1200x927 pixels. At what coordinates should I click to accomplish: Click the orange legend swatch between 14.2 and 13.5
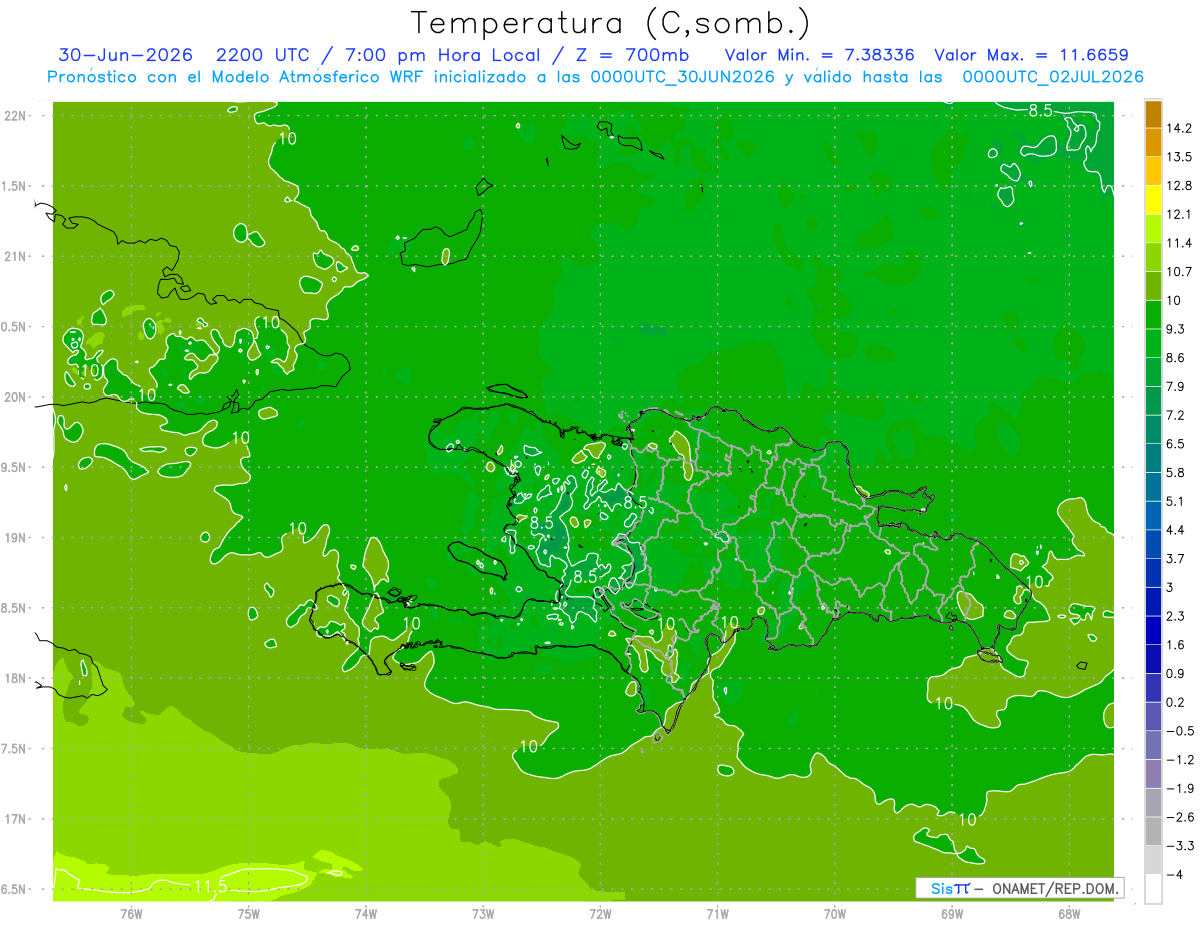click(1153, 143)
